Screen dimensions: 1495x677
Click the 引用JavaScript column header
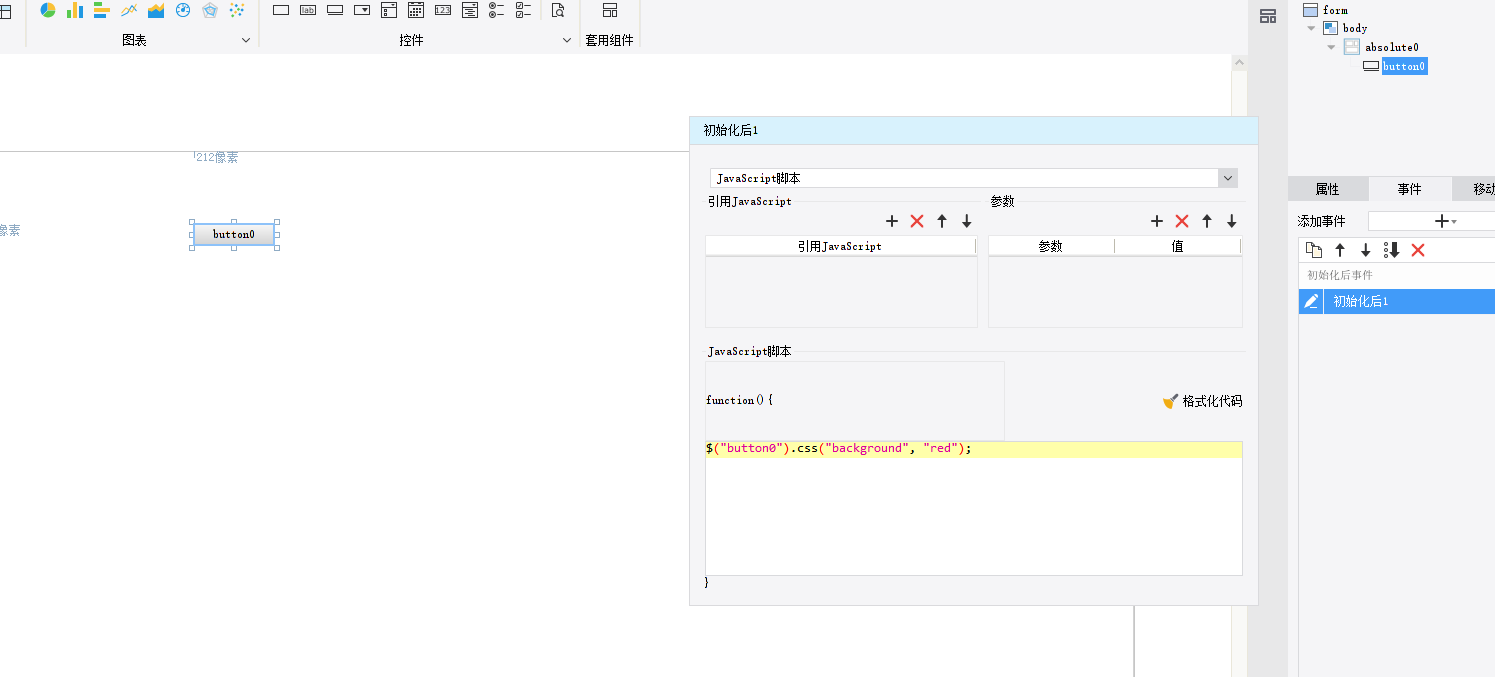click(840, 246)
